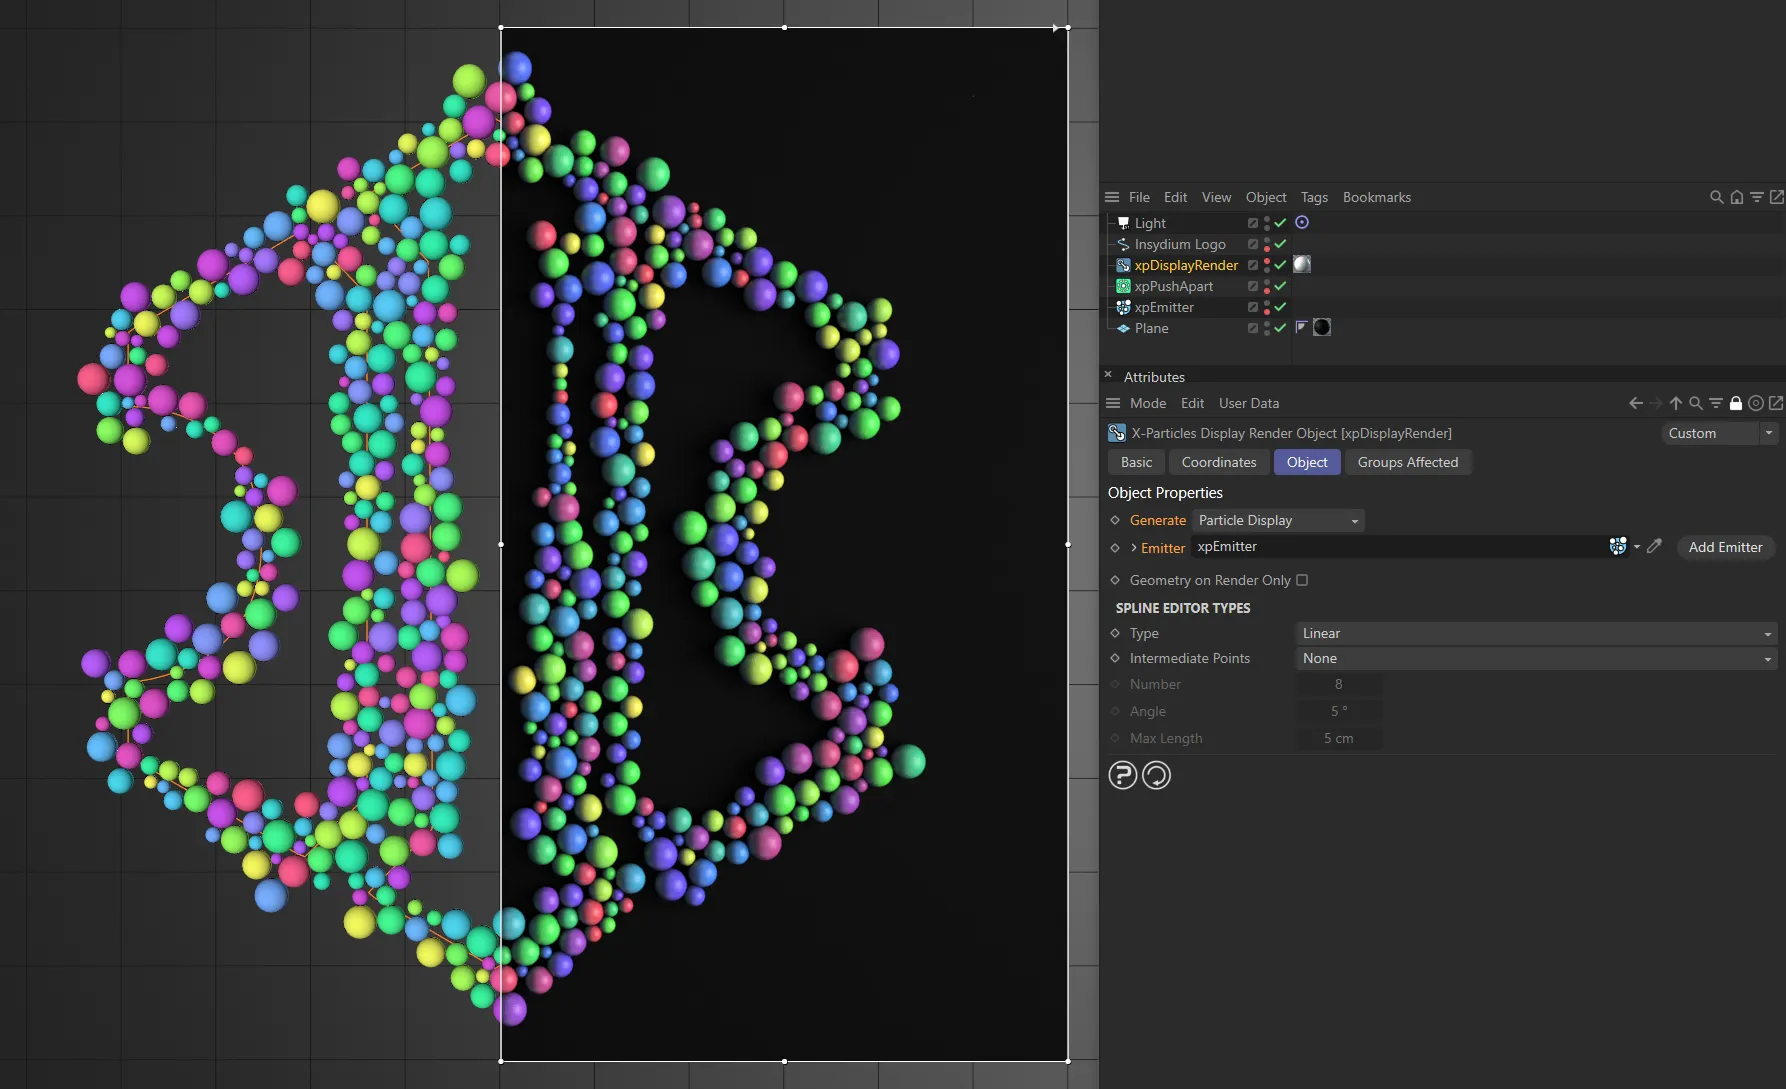Open the Generate Particle Display dropdown
The image size is (1786, 1089).
click(x=1278, y=520)
